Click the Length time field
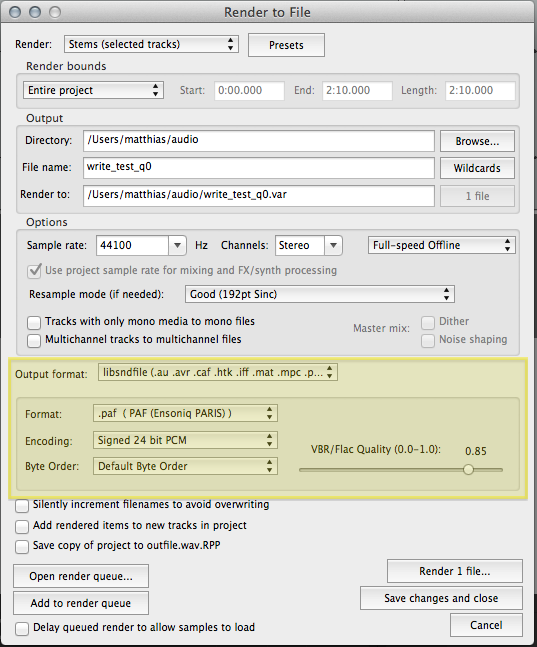The height and width of the screenshot is (647, 537). [480, 90]
